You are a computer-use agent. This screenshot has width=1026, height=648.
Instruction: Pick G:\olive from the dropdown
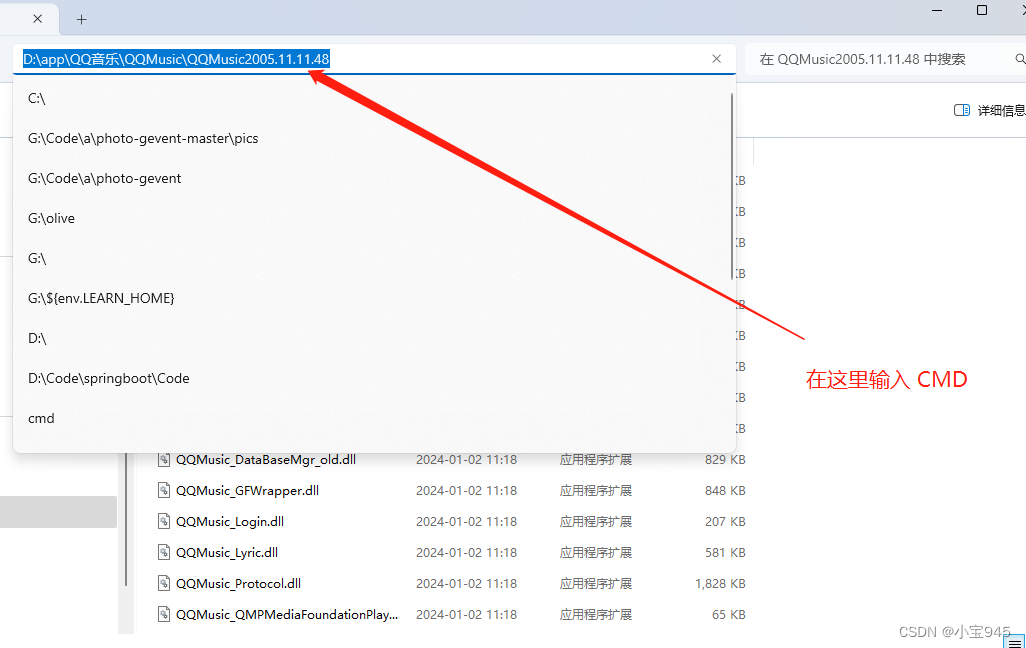(x=374, y=218)
